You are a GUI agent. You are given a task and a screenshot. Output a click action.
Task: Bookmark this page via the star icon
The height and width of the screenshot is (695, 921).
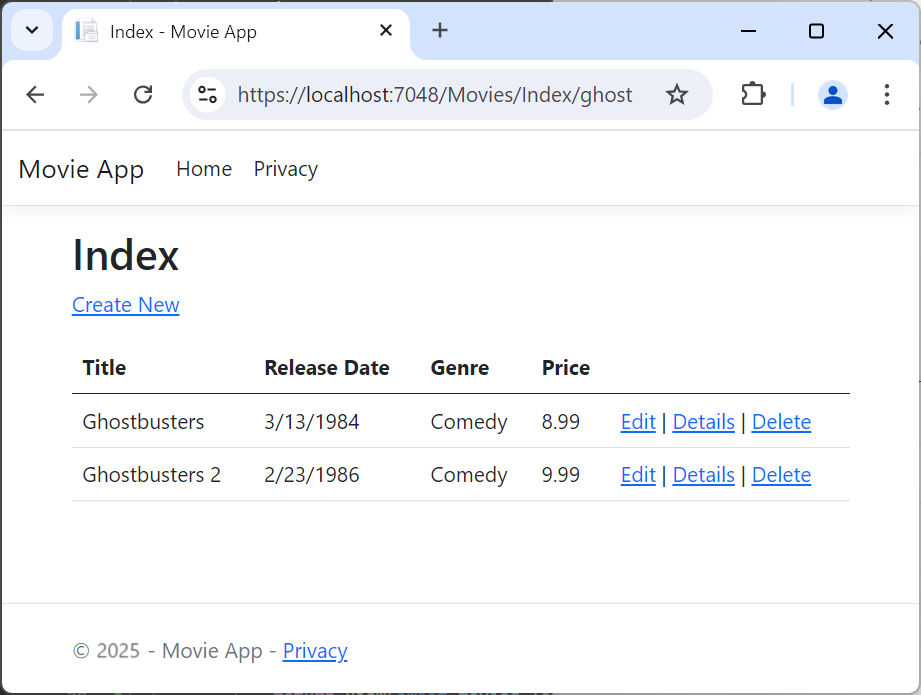[x=677, y=94]
